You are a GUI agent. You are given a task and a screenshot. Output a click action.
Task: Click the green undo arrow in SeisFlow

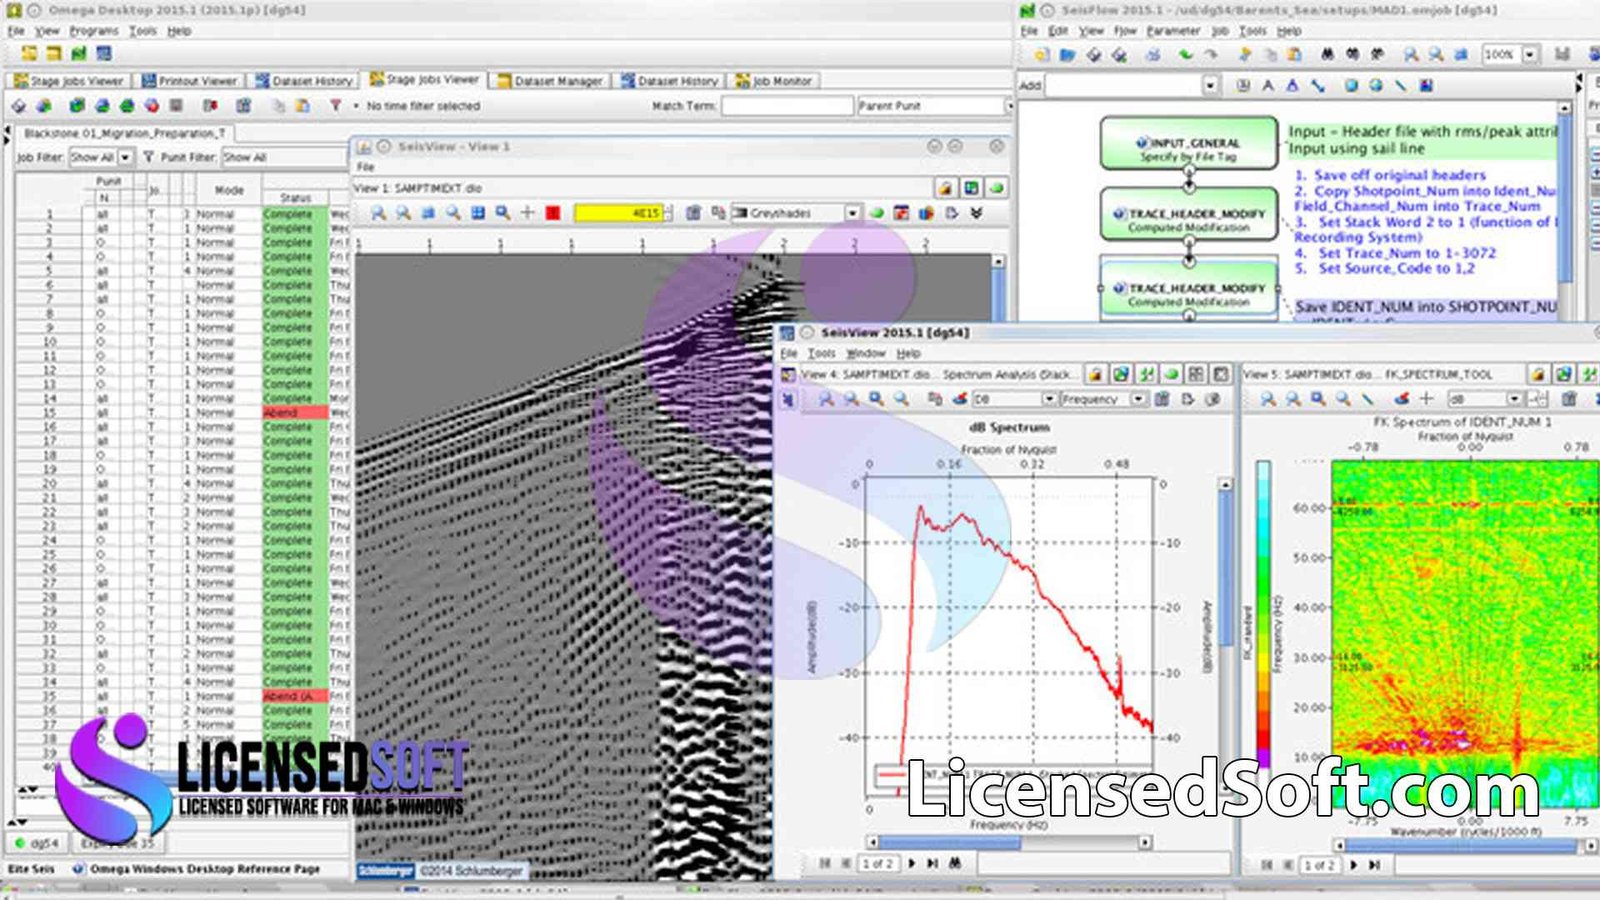tap(1185, 54)
